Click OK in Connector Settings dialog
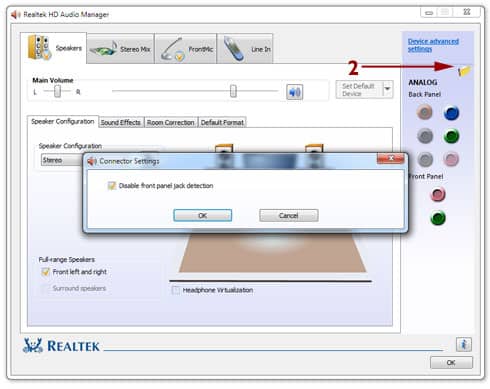490x389 pixels. click(203, 215)
